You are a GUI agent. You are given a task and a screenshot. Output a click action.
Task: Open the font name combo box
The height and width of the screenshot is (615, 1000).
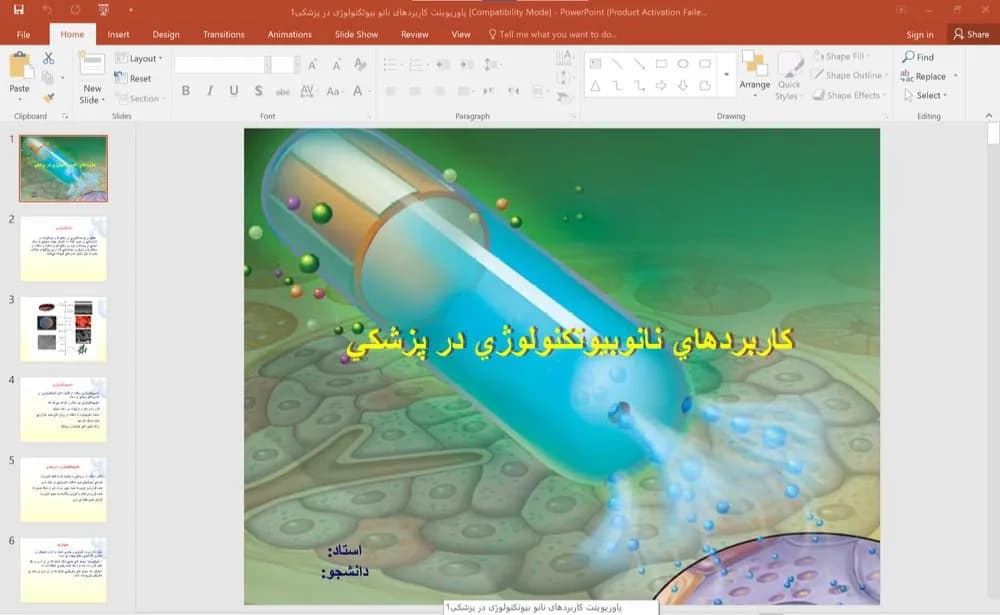tap(222, 64)
